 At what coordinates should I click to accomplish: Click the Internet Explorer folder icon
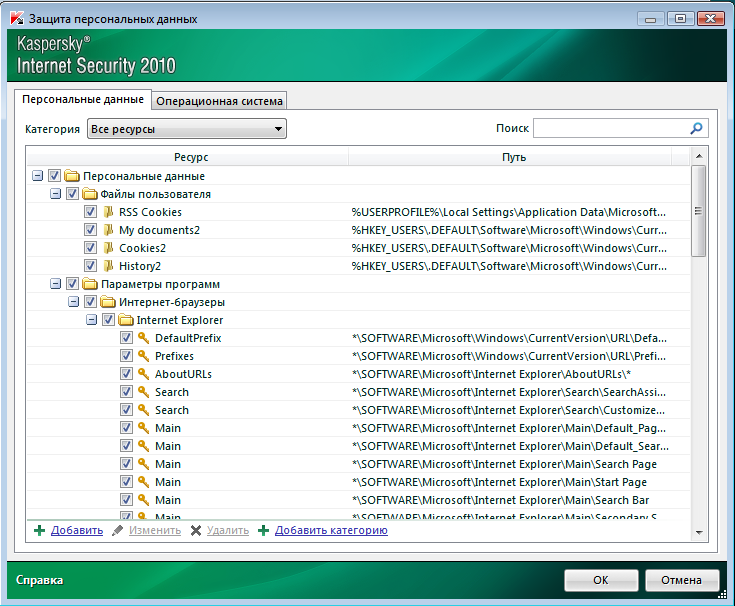tap(126, 320)
